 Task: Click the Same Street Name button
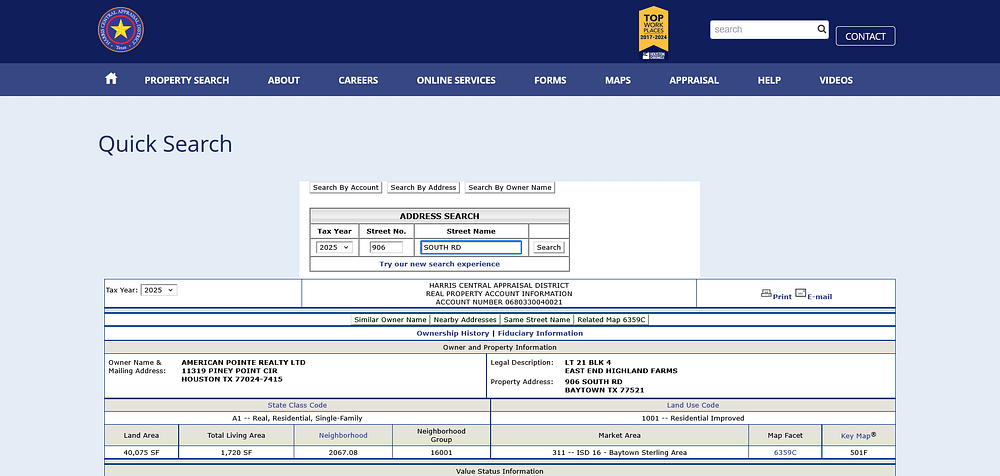536,320
